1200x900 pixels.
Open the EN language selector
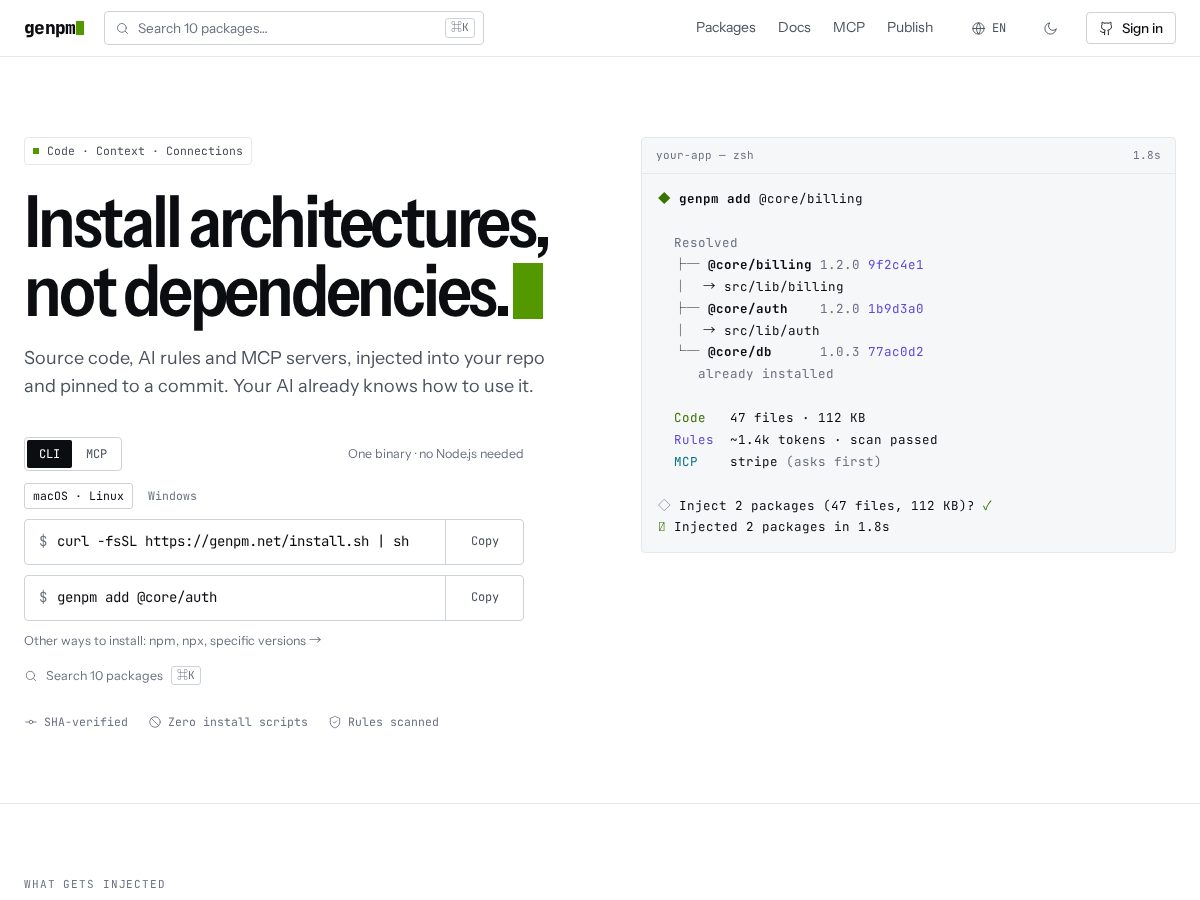(x=989, y=28)
